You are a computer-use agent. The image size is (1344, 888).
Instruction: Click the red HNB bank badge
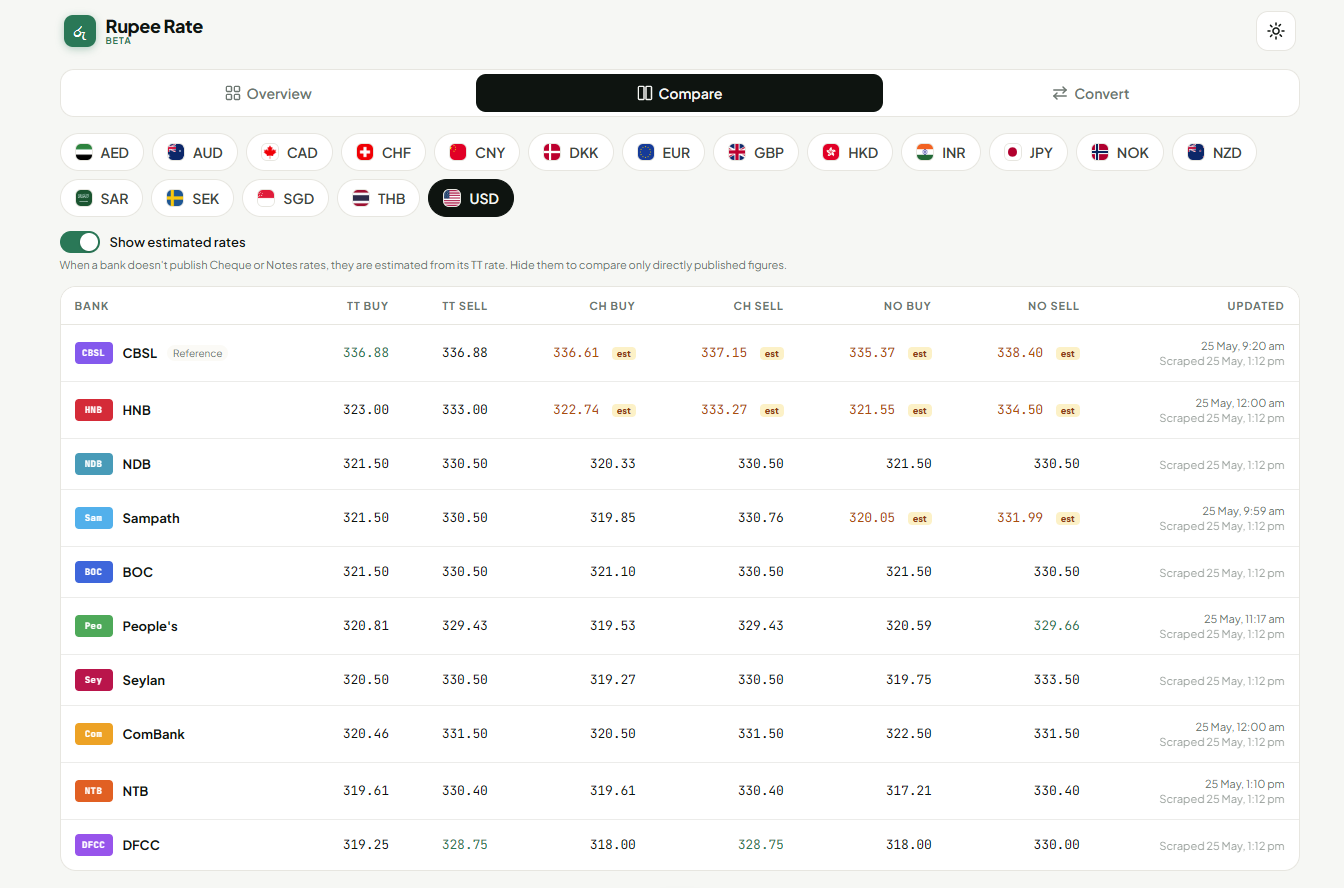93,410
